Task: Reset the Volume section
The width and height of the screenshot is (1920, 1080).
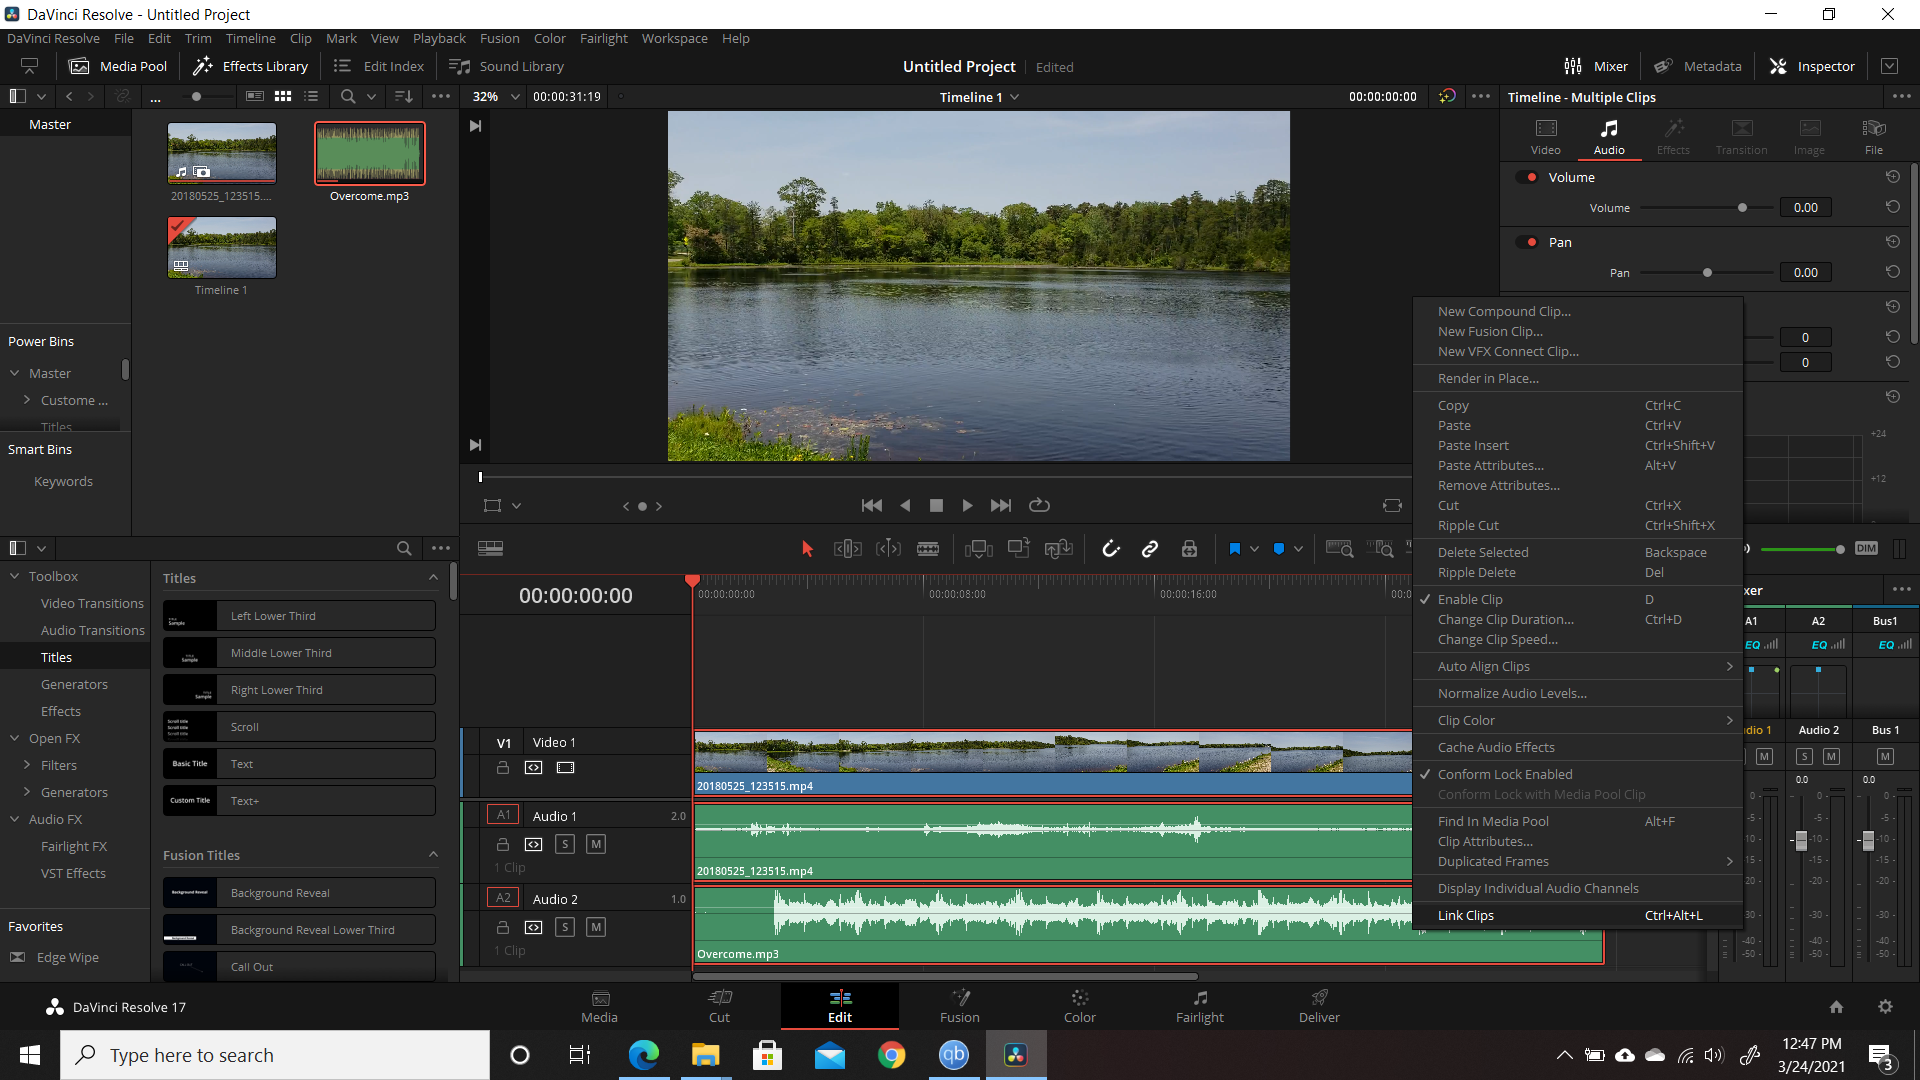Action: point(1892,177)
